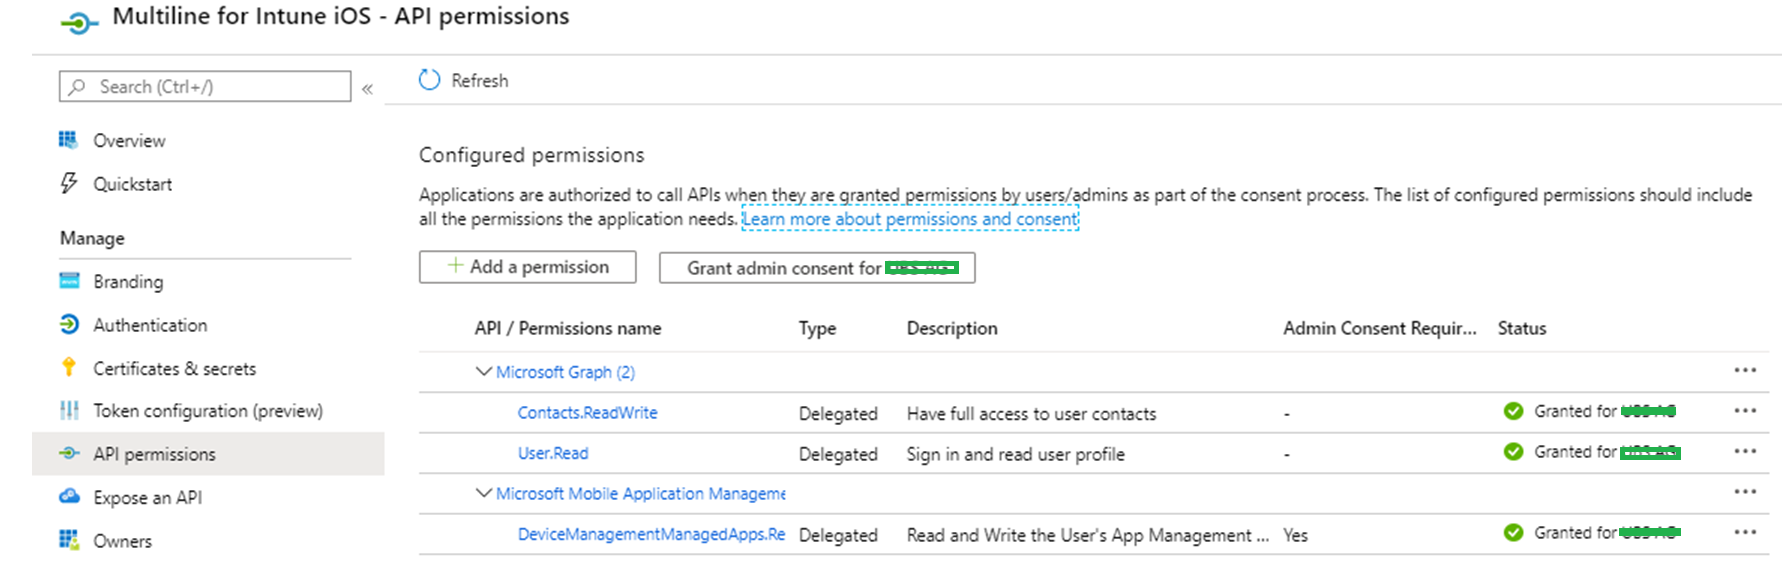Click the Description column header
1782x564 pixels.
point(951,328)
